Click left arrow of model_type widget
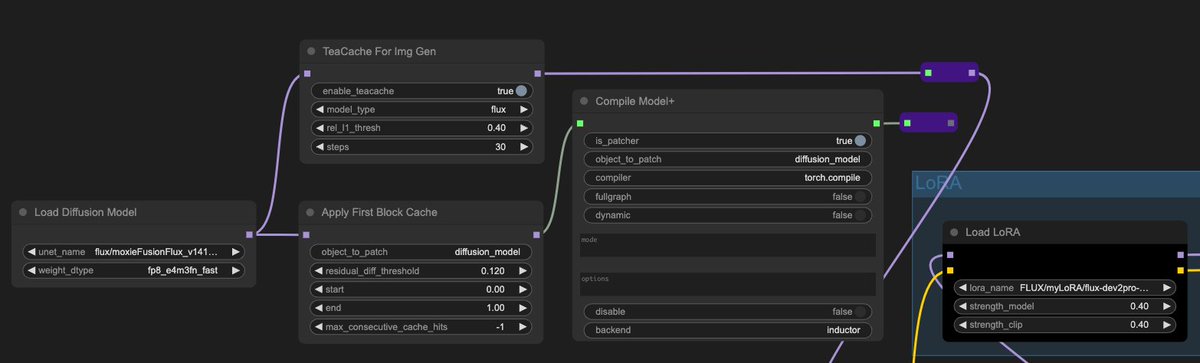 click(320, 109)
